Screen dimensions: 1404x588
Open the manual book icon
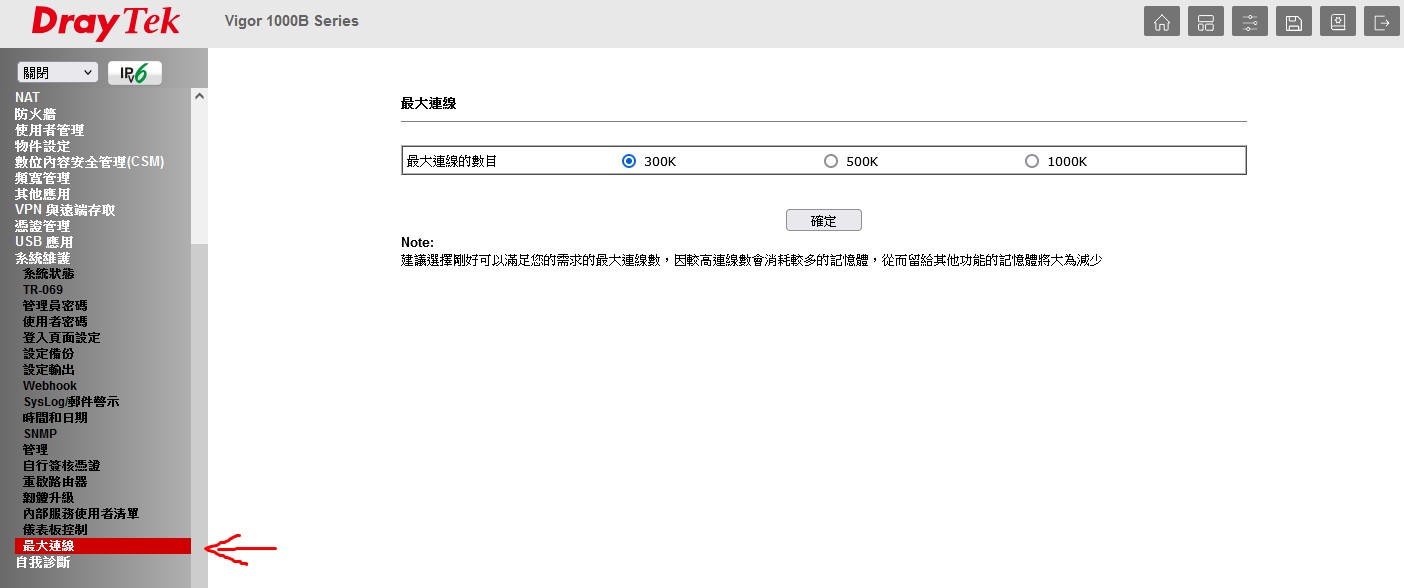pyautogui.click(x=1337, y=23)
